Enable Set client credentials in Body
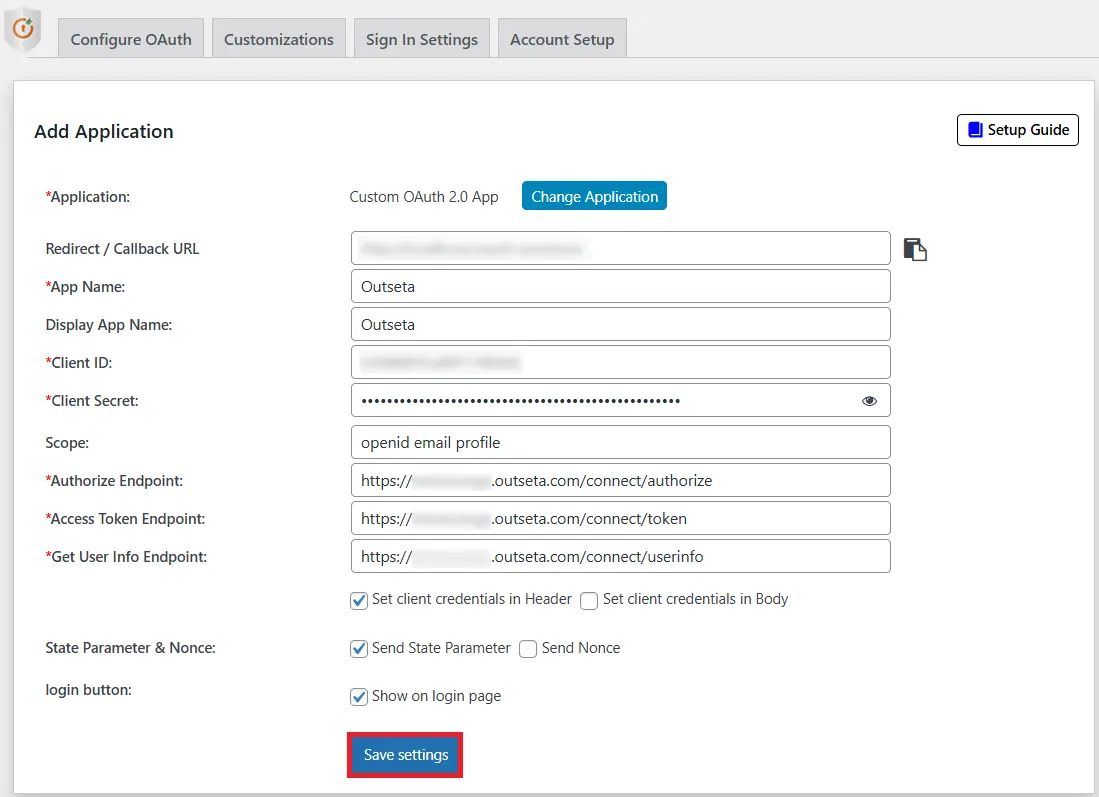The width and height of the screenshot is (1099, 797). pyautogui.click(x=589, y=601)
